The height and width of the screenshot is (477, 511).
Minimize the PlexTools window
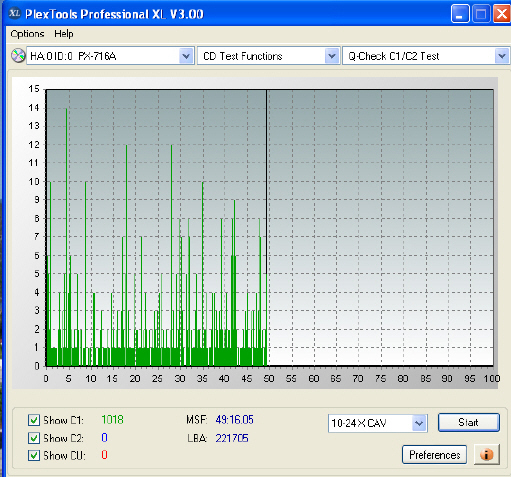[460, 14]
